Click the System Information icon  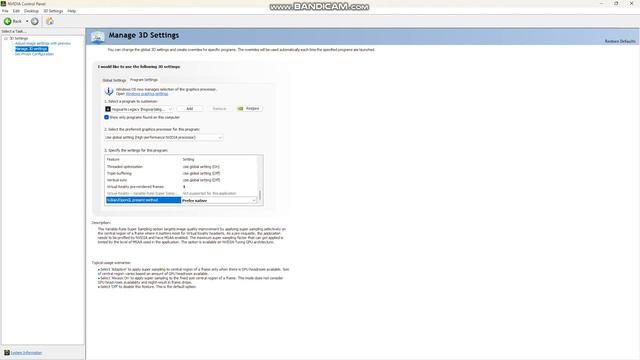point(7,353)
